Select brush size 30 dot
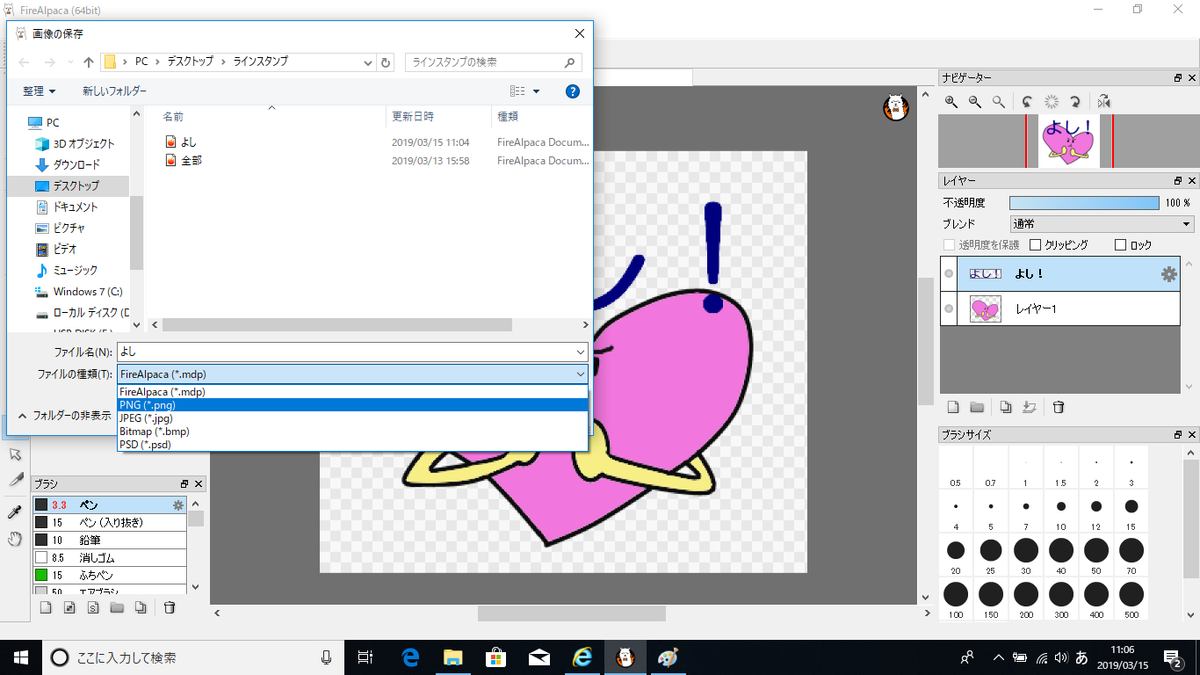Screen dimensions: 1200x675 (x=1025, y=550)
